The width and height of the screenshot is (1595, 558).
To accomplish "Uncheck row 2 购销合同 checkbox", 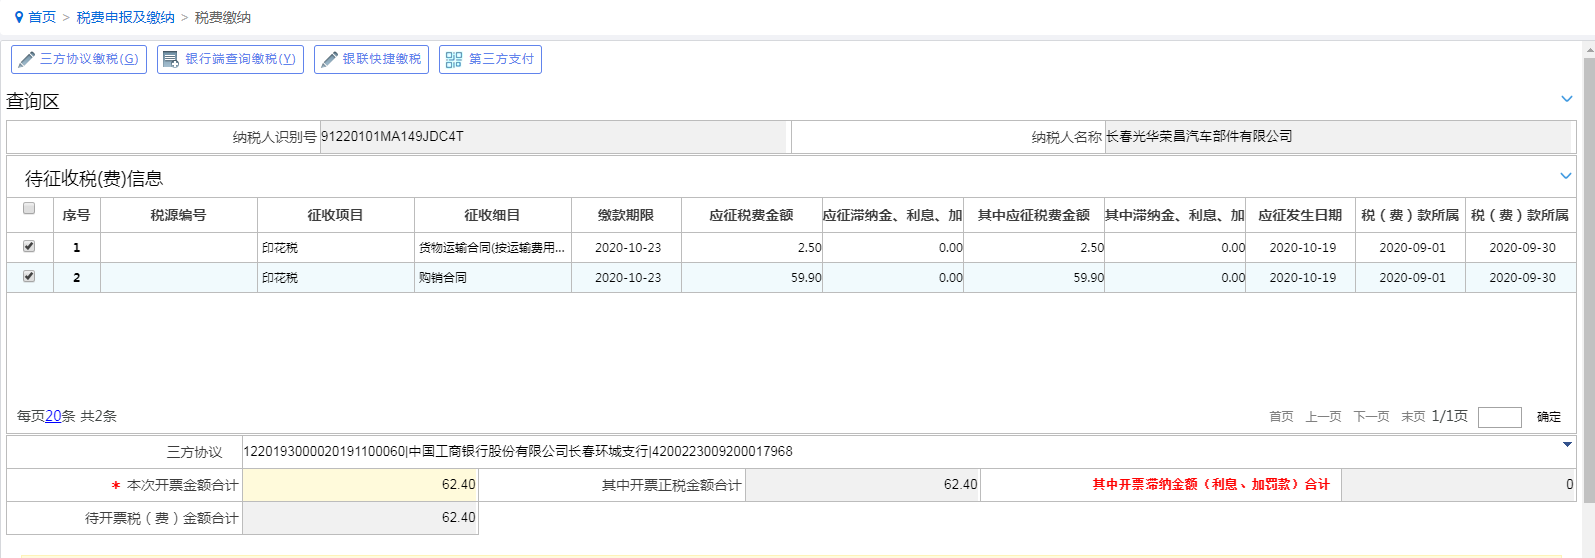I will 29,276.
